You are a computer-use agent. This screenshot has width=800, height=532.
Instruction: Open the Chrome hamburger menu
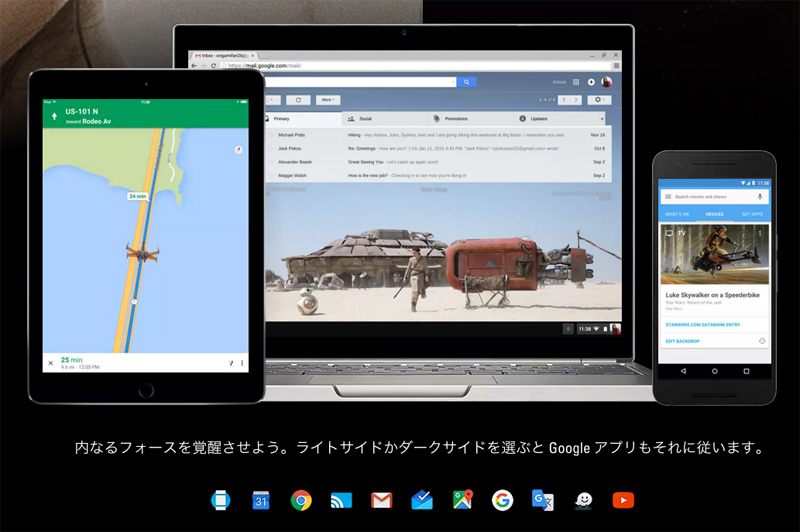coord(616,66)
